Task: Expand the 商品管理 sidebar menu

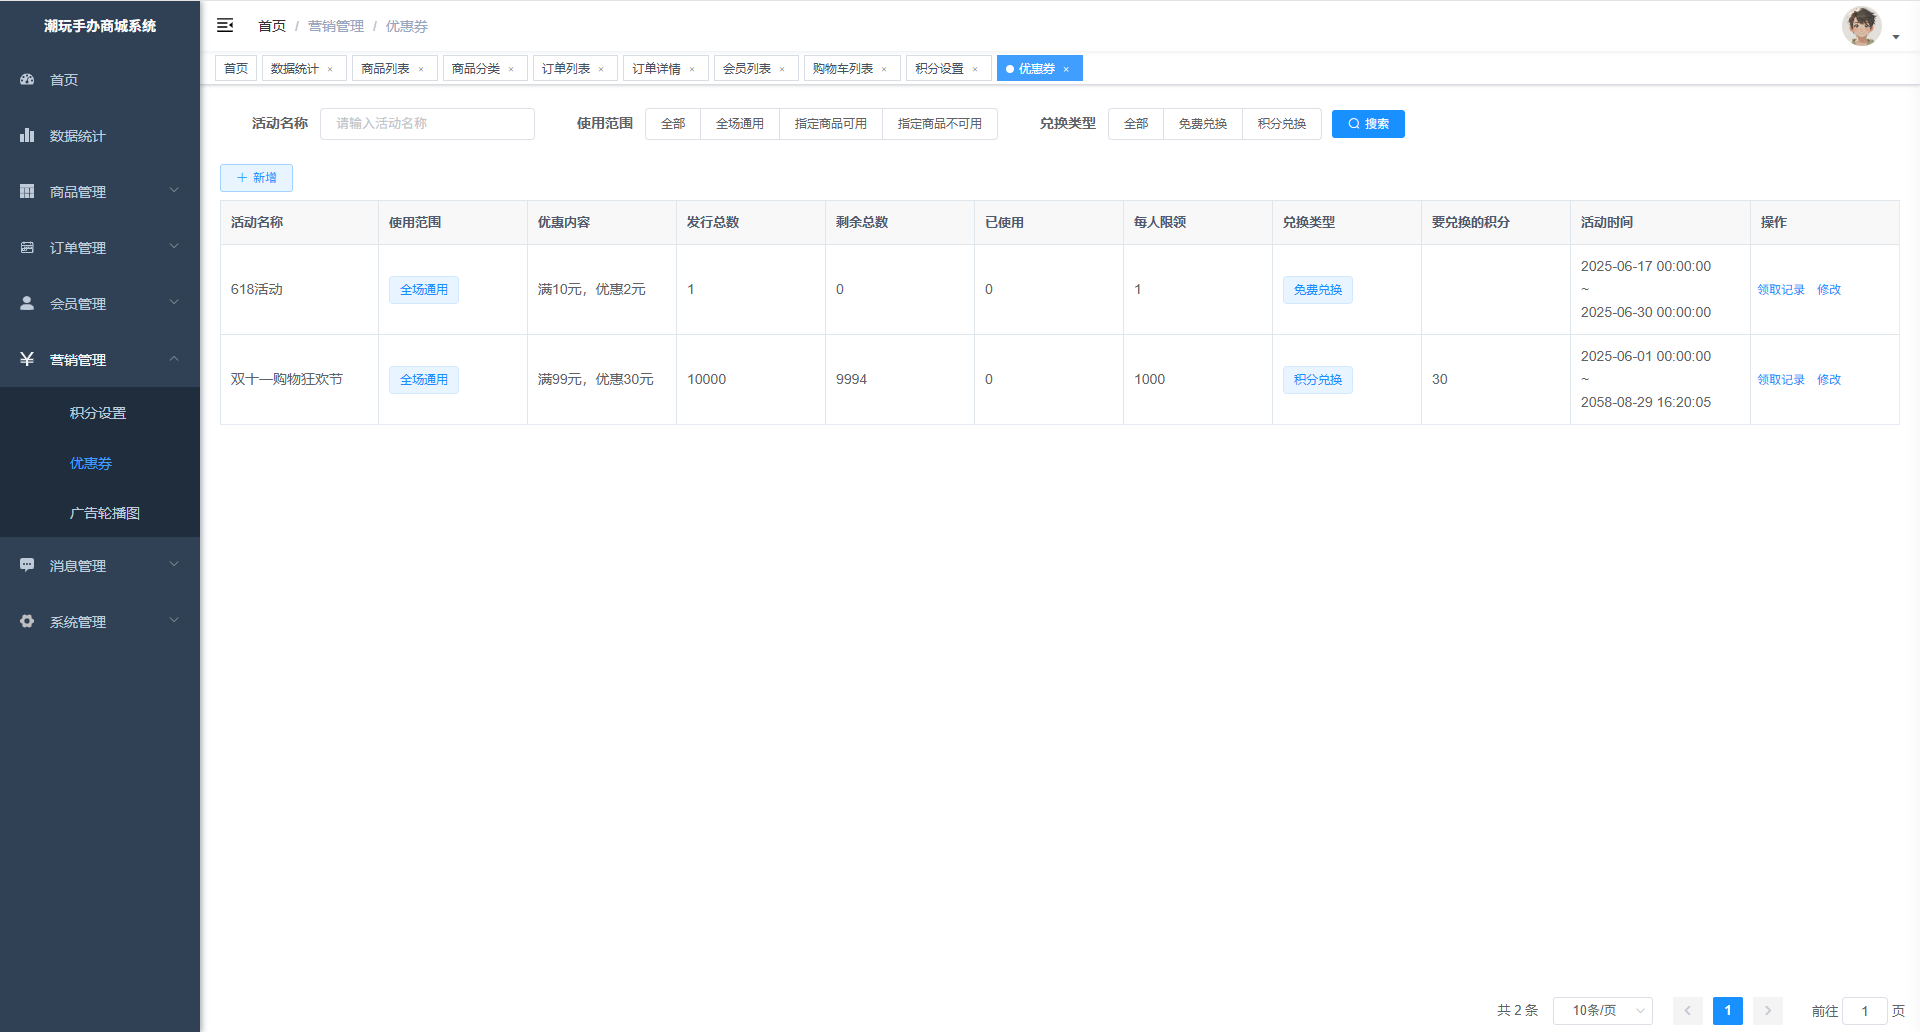Action: click(100, 191)
